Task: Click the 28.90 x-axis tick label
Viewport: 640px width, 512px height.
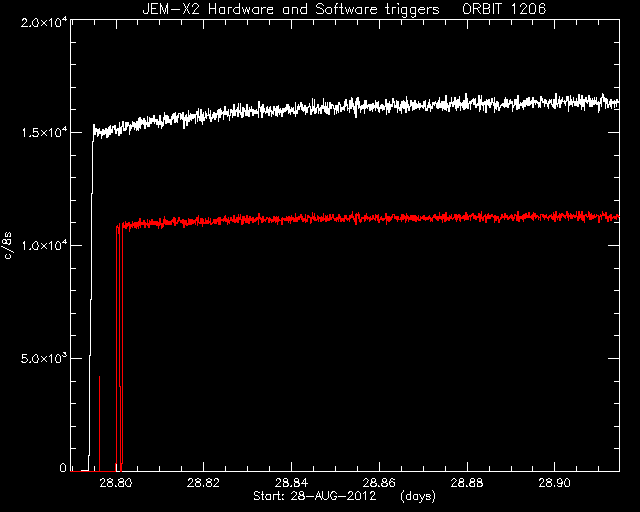Action: tap(555, 483)
